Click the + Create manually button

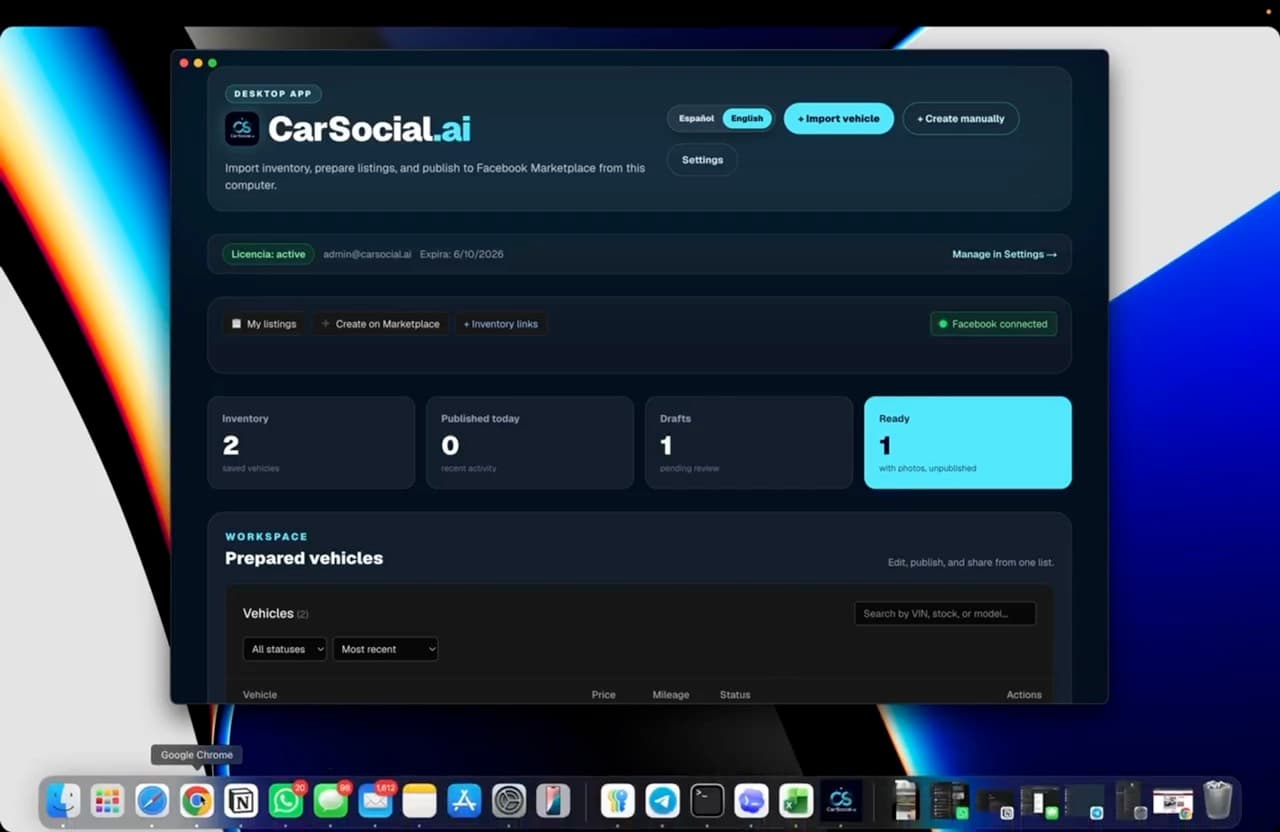click(960, 118)
